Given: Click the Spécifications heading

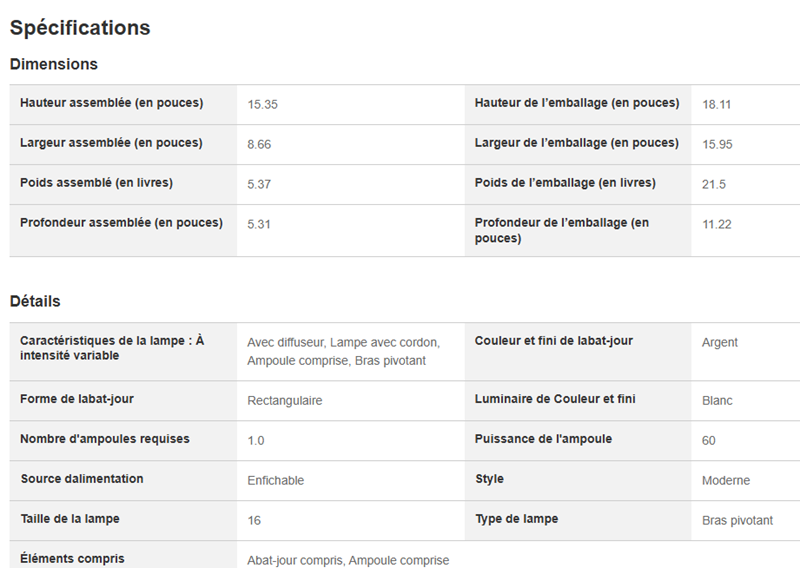Looking at the screenshot, I should point(80,28).
